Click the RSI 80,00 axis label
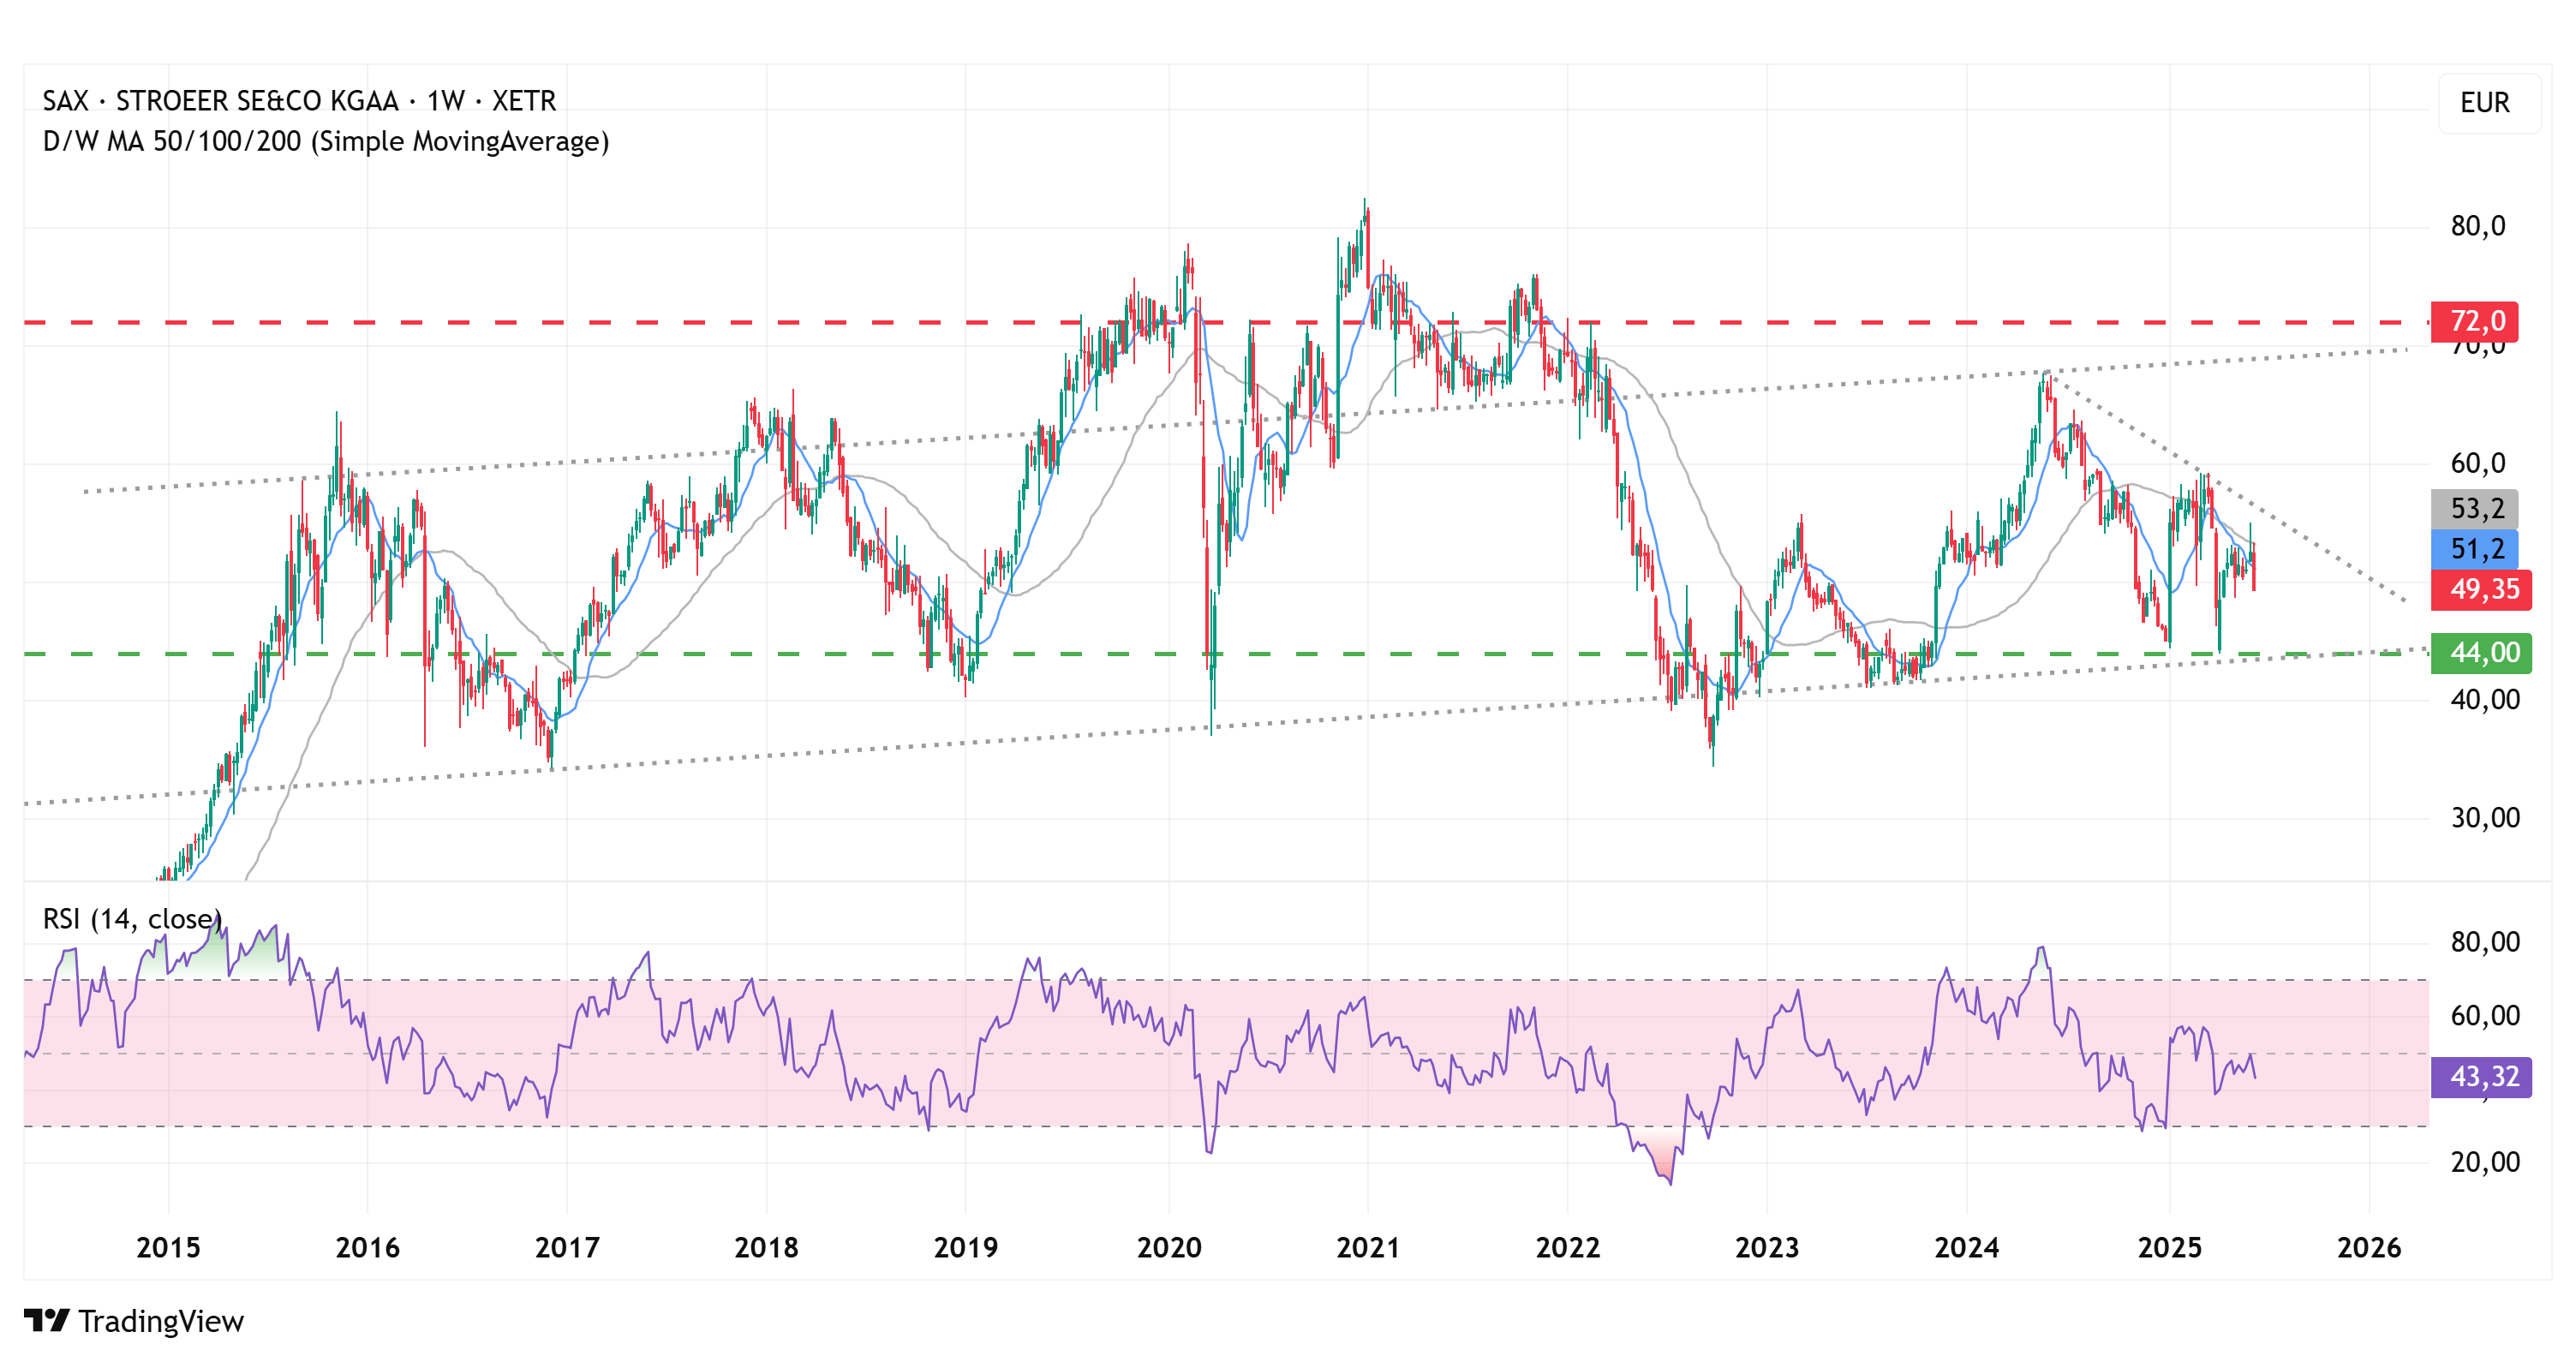This screenshot has height=1362, width=2576. point(2485,942)
